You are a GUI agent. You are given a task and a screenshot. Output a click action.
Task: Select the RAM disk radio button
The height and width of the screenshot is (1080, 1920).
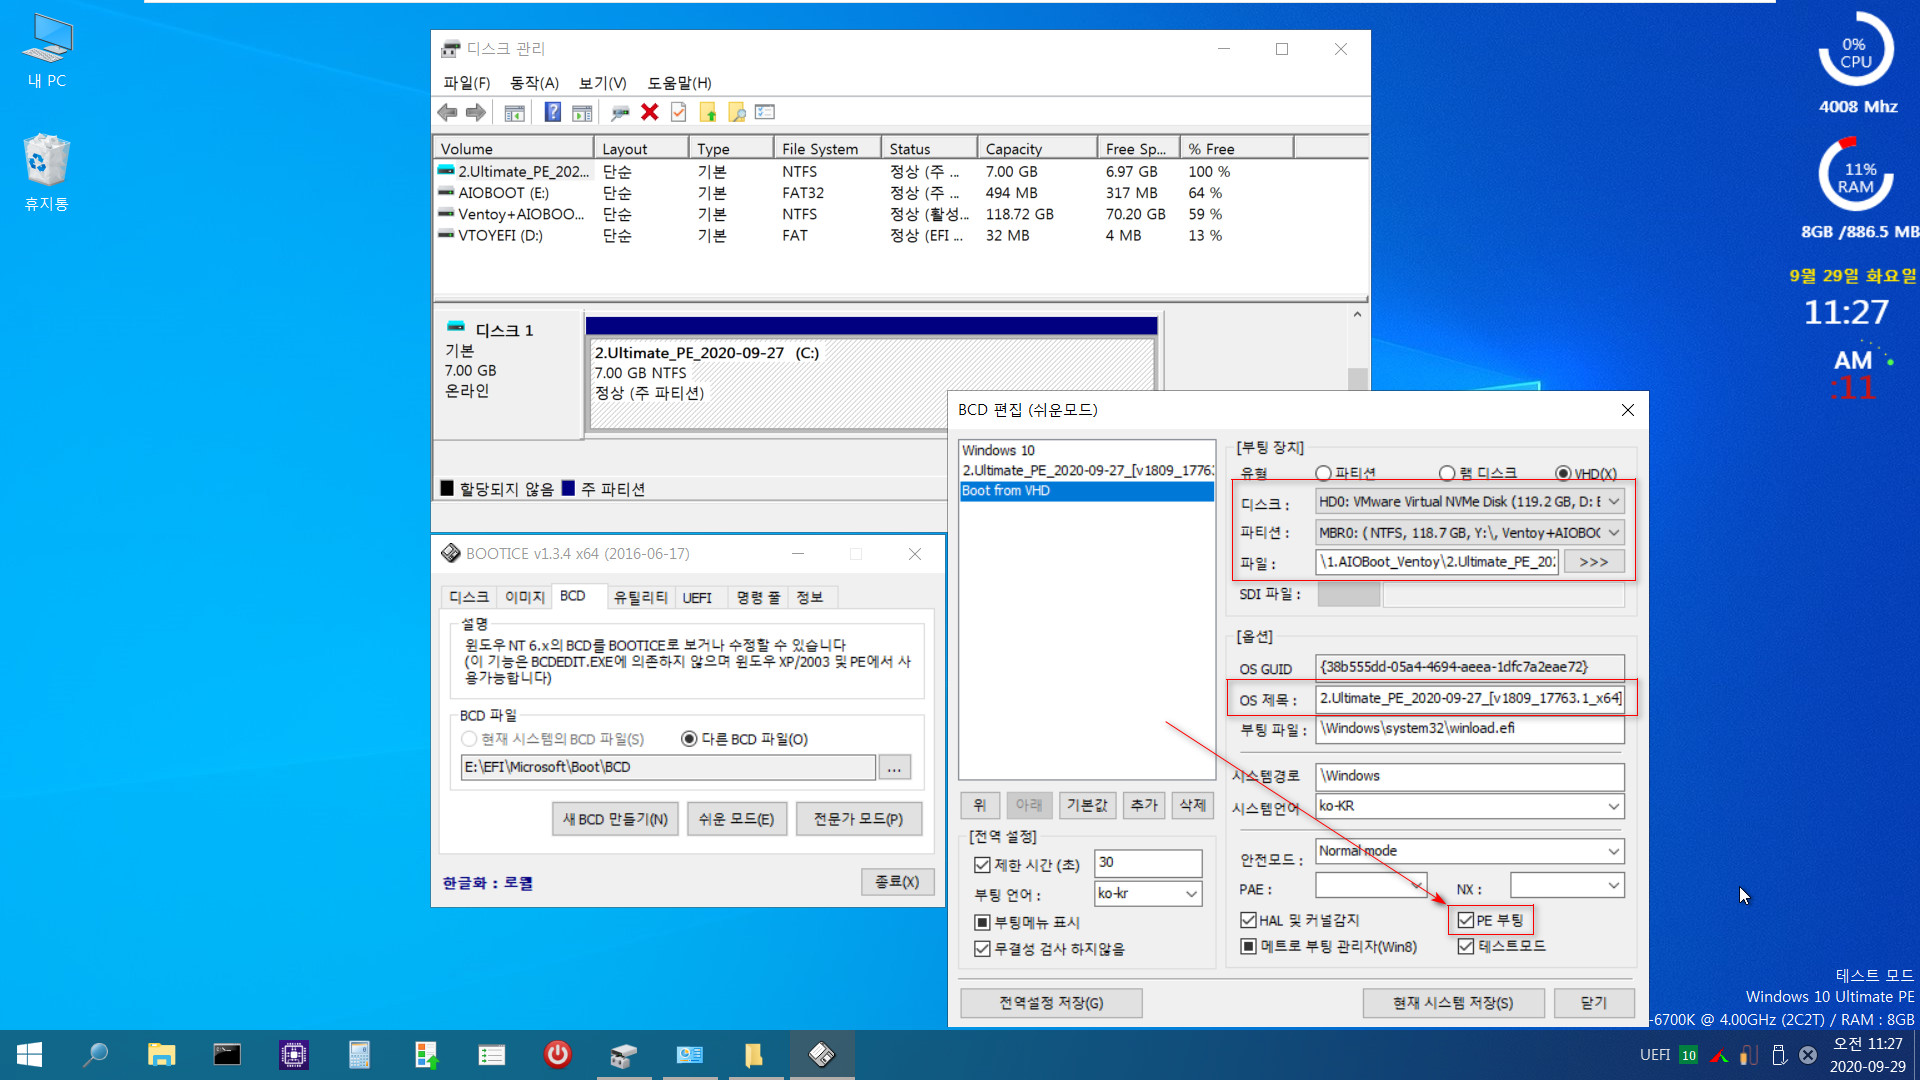coord(1447,473)
